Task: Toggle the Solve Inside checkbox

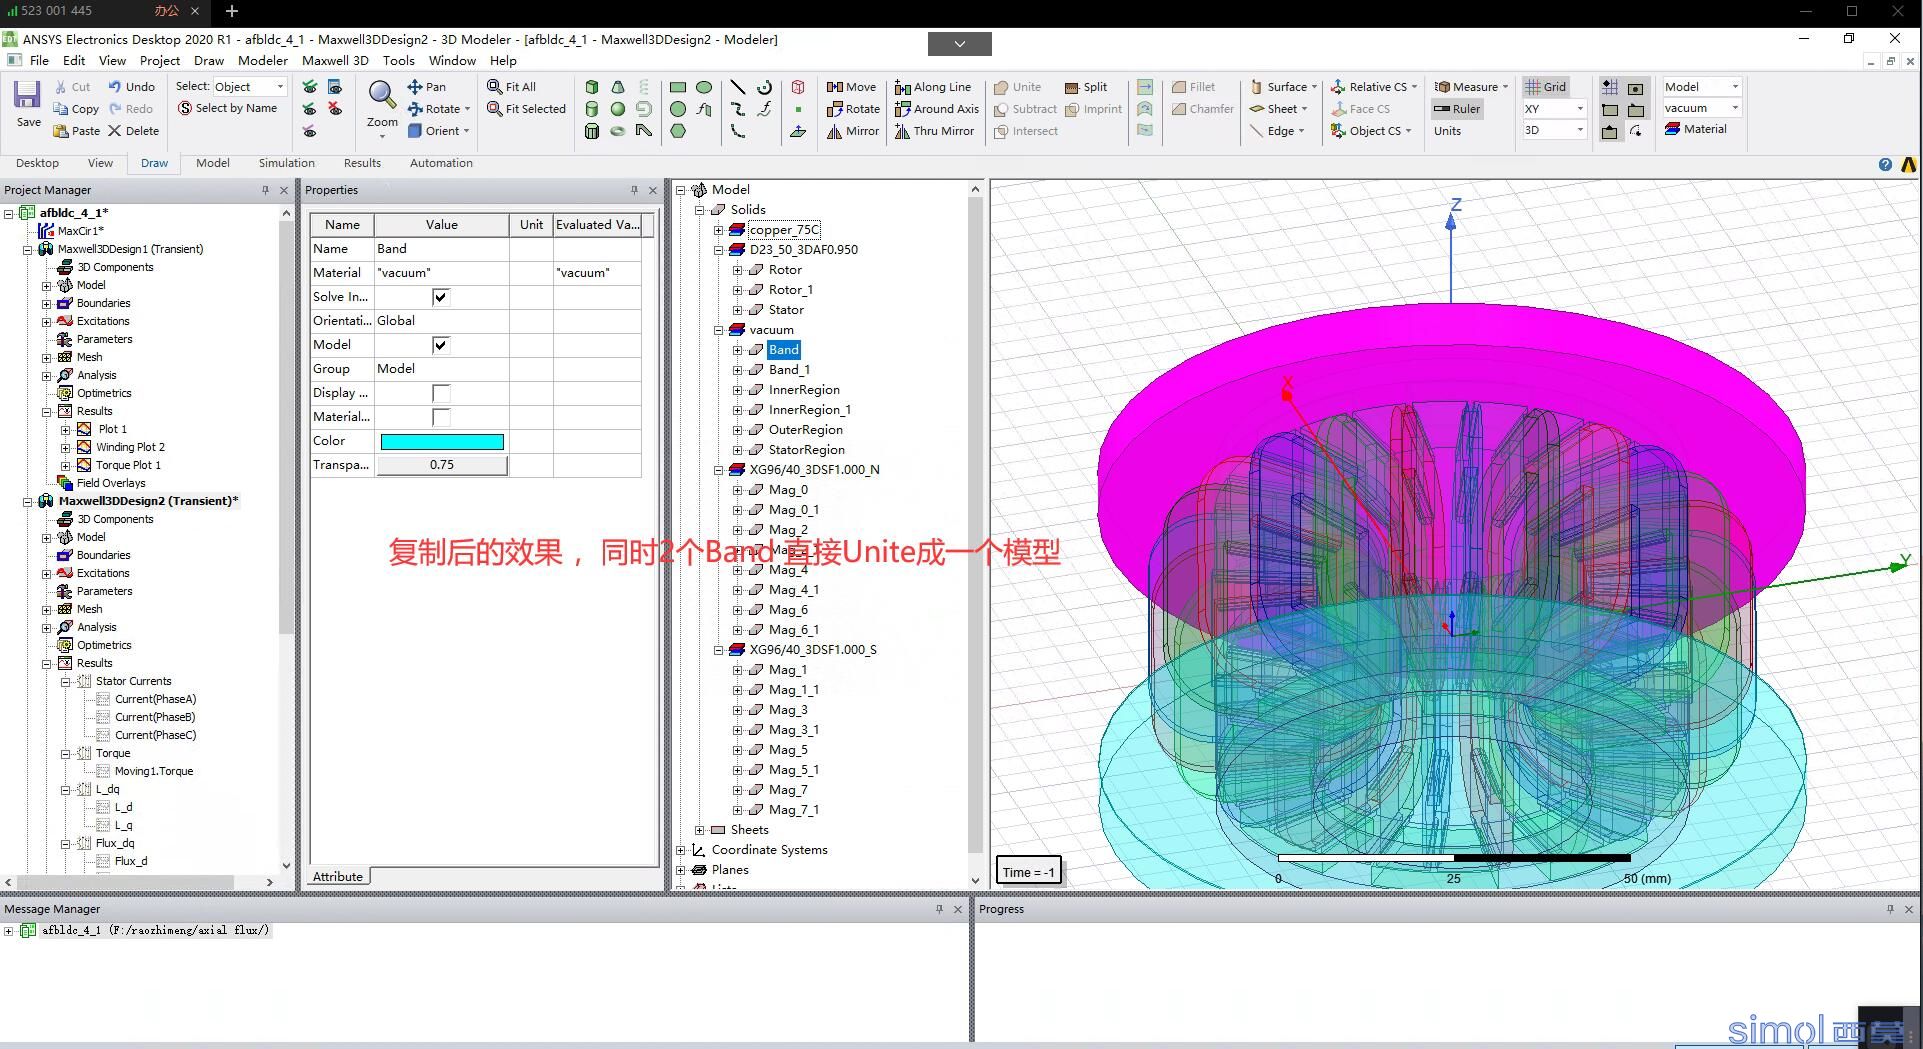Action: point(441,297)
